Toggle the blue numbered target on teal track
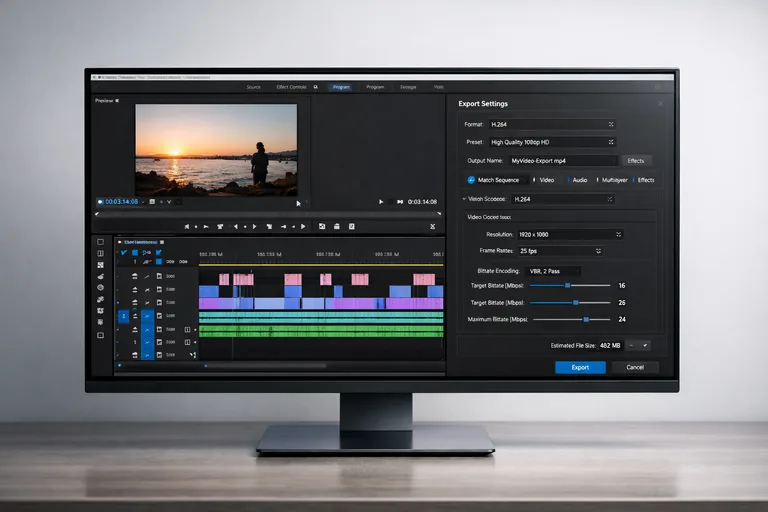 (124, 317)
